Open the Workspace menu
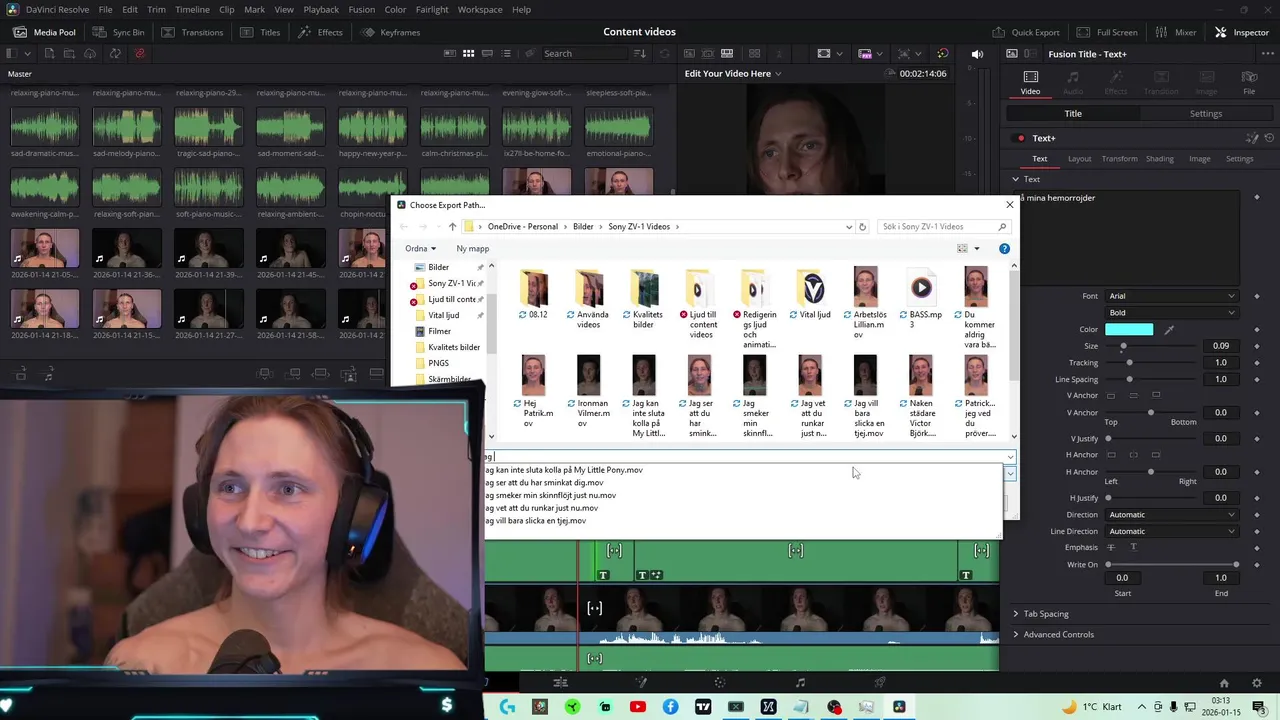The width and height of the screenshot is (1280, 720). pos(480,9)
